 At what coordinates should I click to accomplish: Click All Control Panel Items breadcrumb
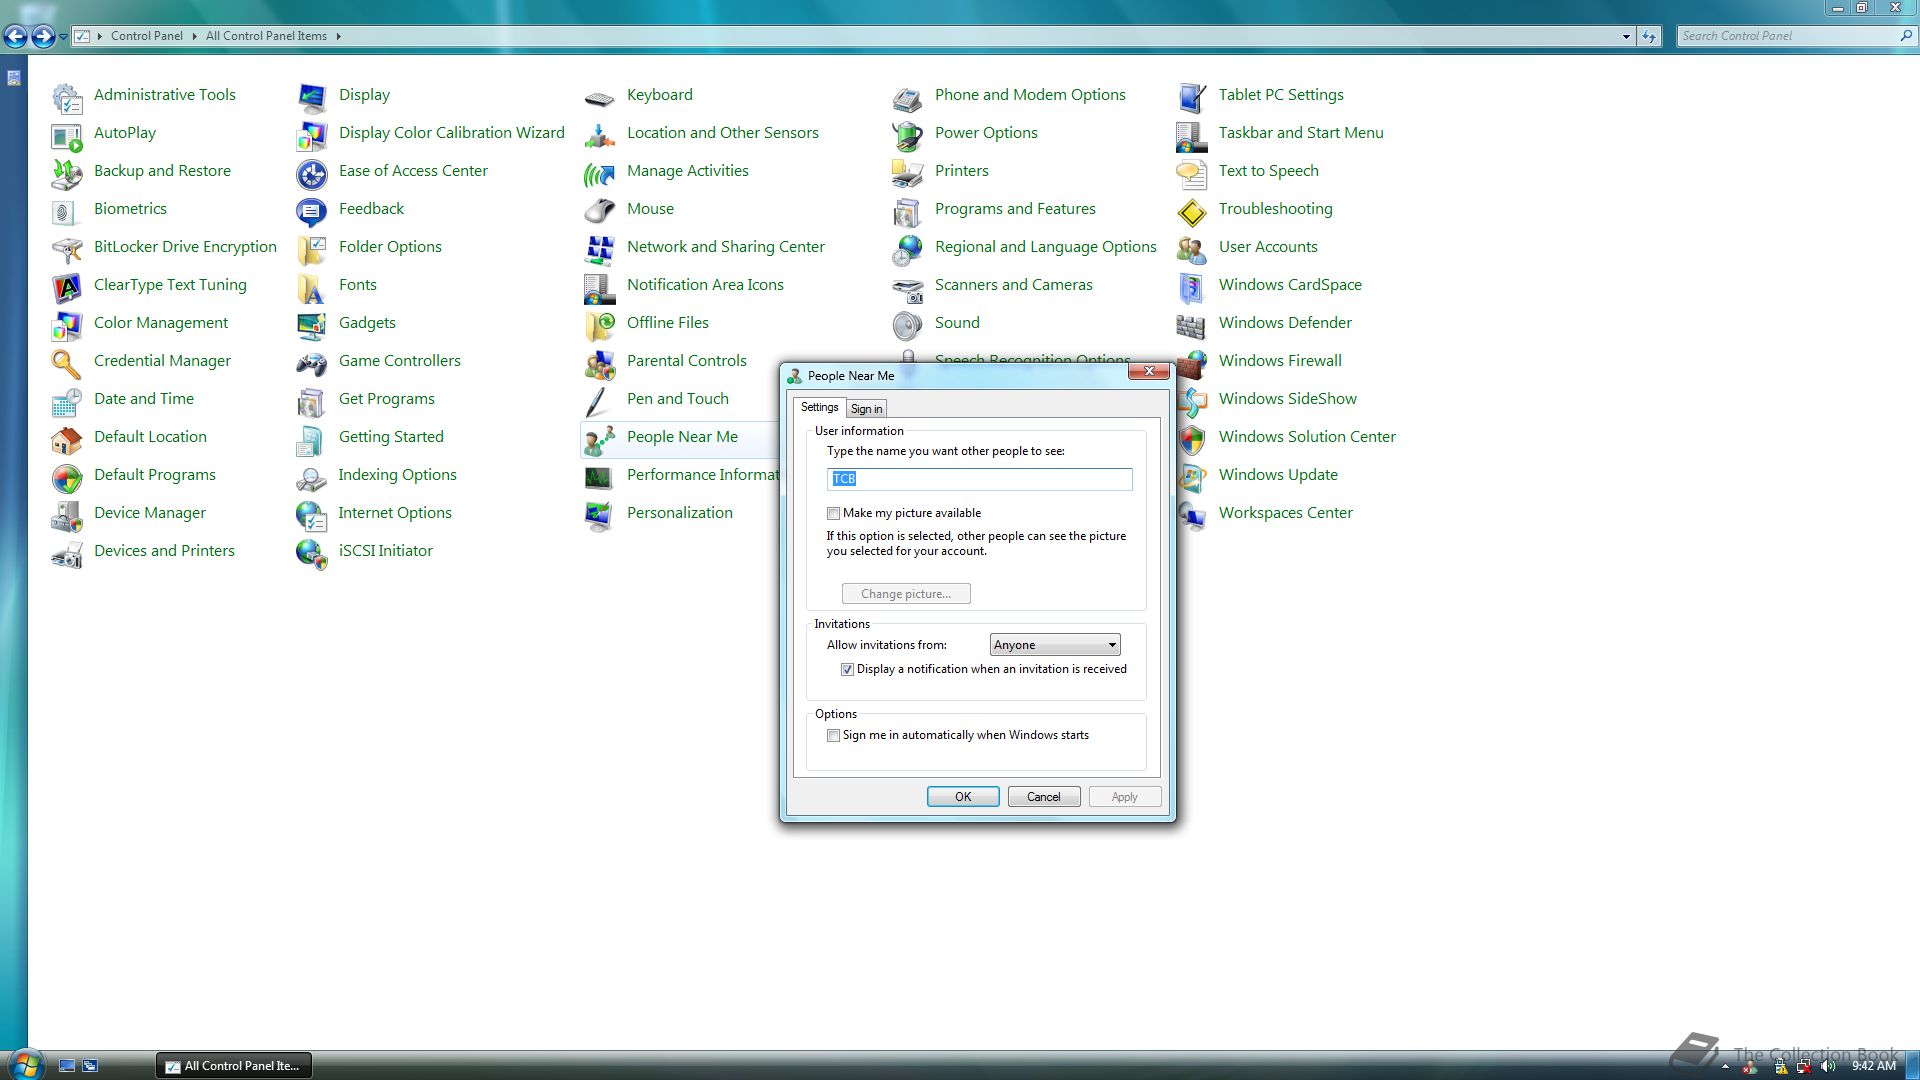coord(266,36)
